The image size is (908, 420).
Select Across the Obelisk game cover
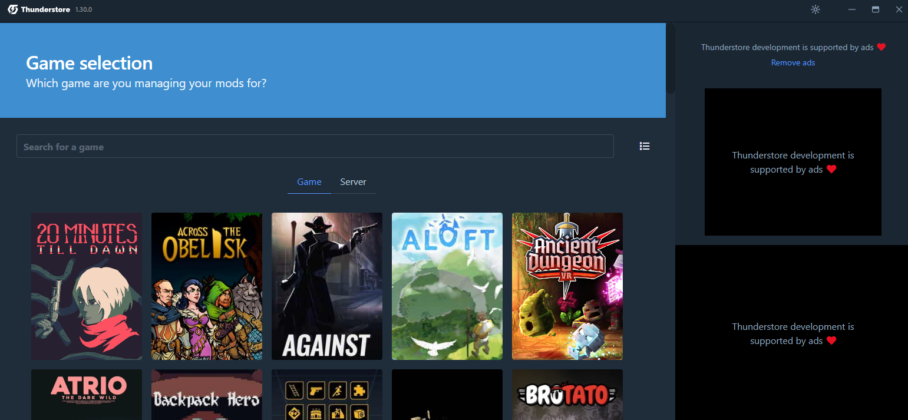(206, 285)
